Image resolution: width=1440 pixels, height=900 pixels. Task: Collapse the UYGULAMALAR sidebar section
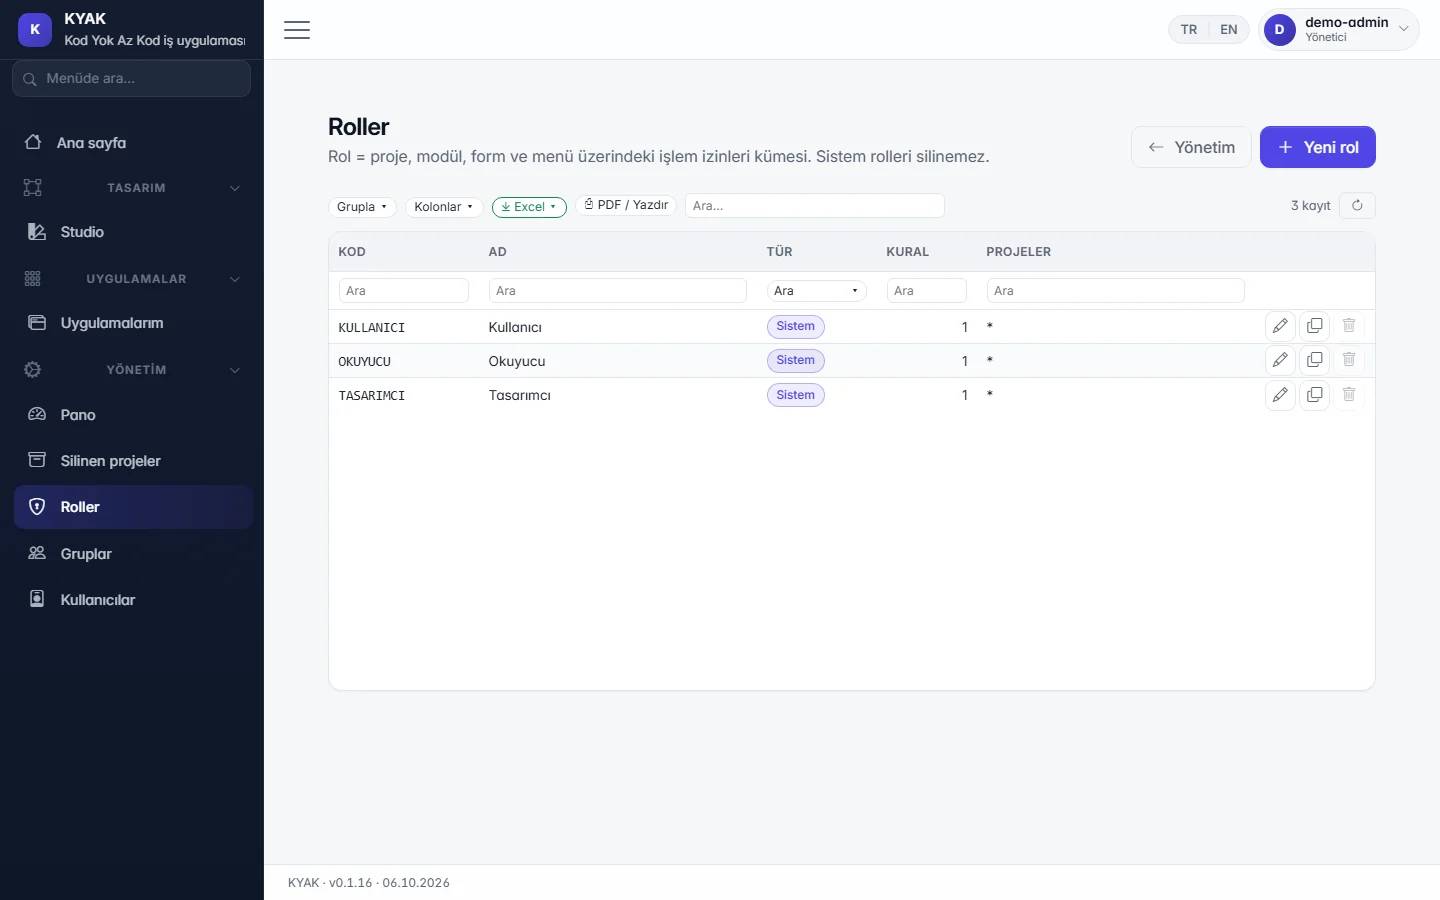132,279
